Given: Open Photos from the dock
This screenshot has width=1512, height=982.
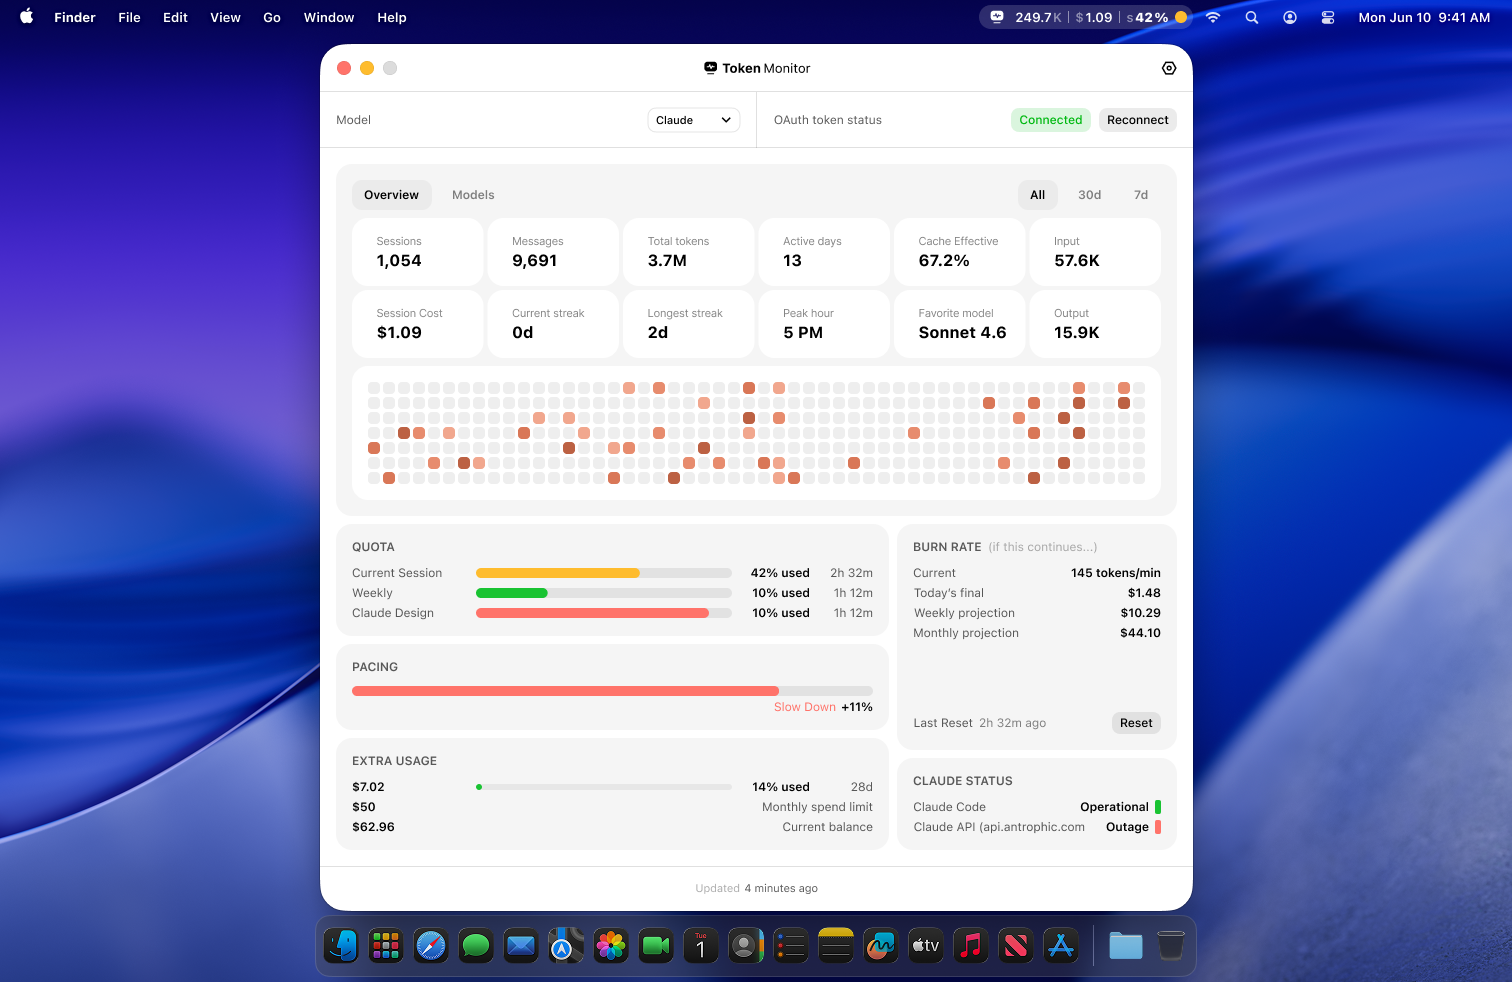Looking at the screenshot, I should click(x=611, y=945).
